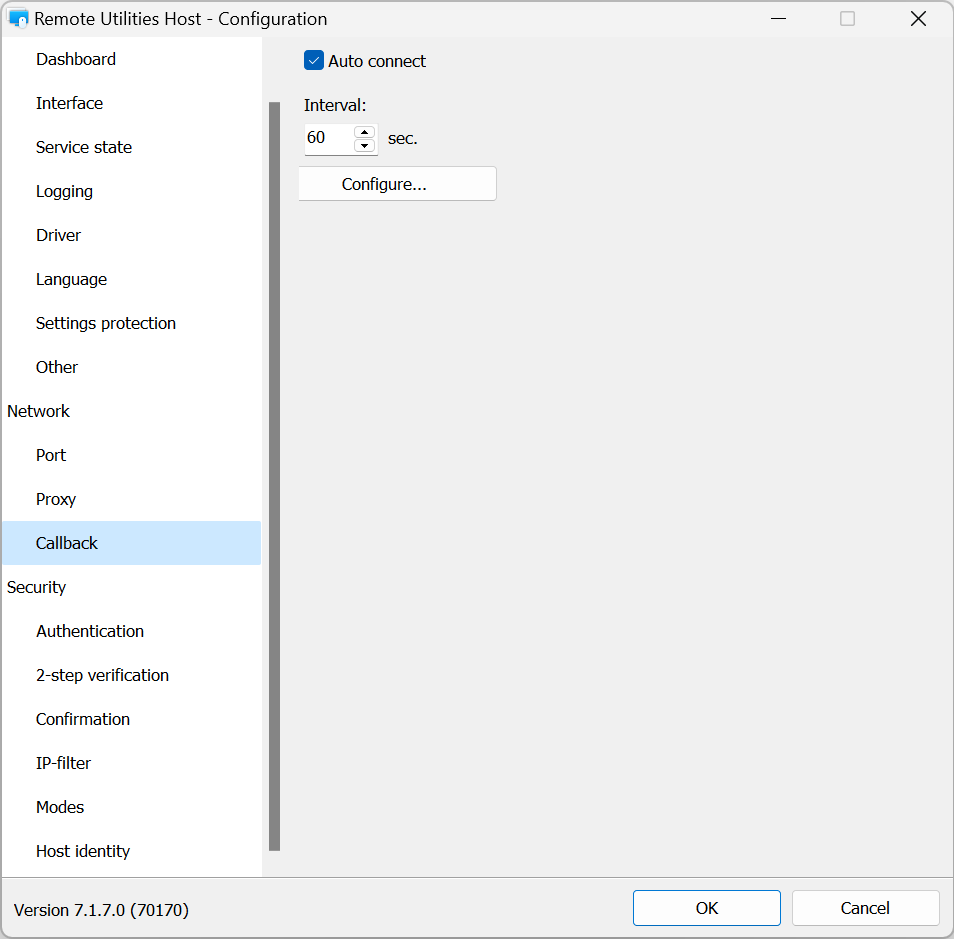Select the highlighted Callback item

[131, 543]
